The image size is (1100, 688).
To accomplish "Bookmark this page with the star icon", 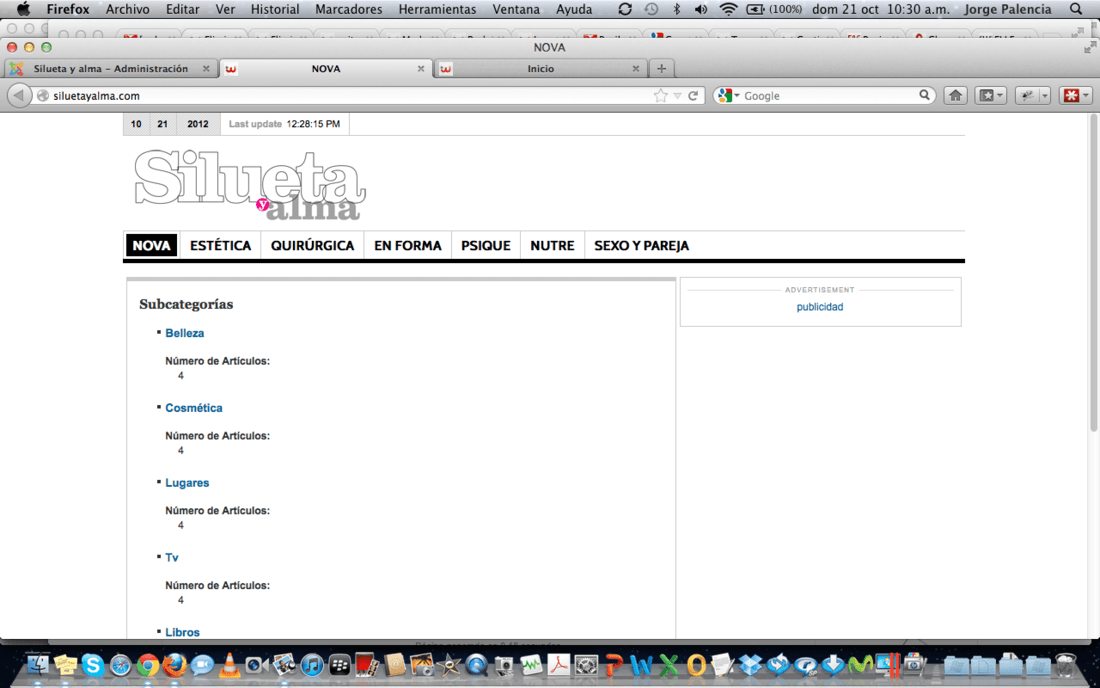I will (660, 95).
